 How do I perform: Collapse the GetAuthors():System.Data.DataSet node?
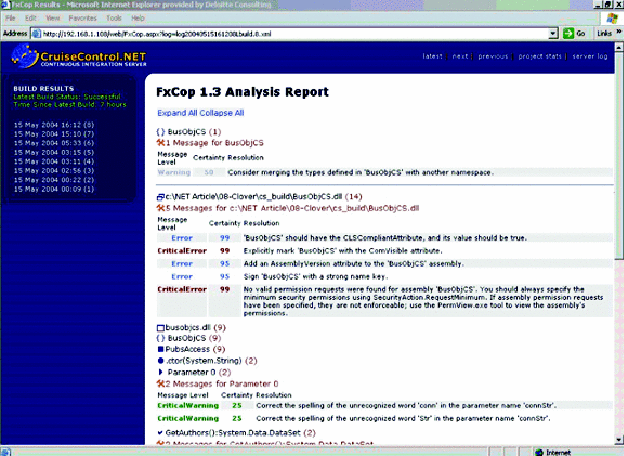[x=162, y=430]
